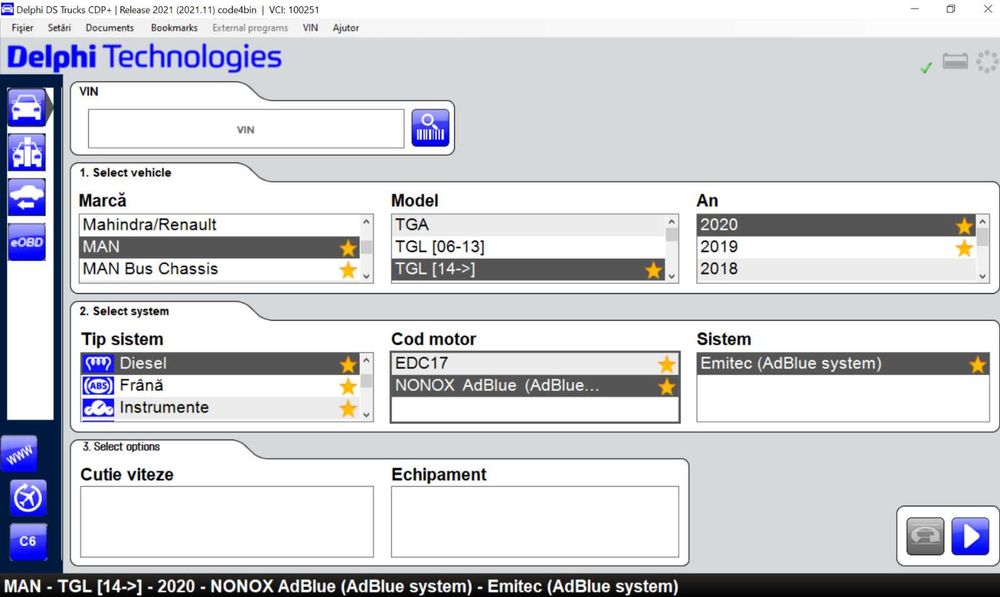Select MAN Bus Chassis brand
Screen dimensions: 1000x597
220,269
